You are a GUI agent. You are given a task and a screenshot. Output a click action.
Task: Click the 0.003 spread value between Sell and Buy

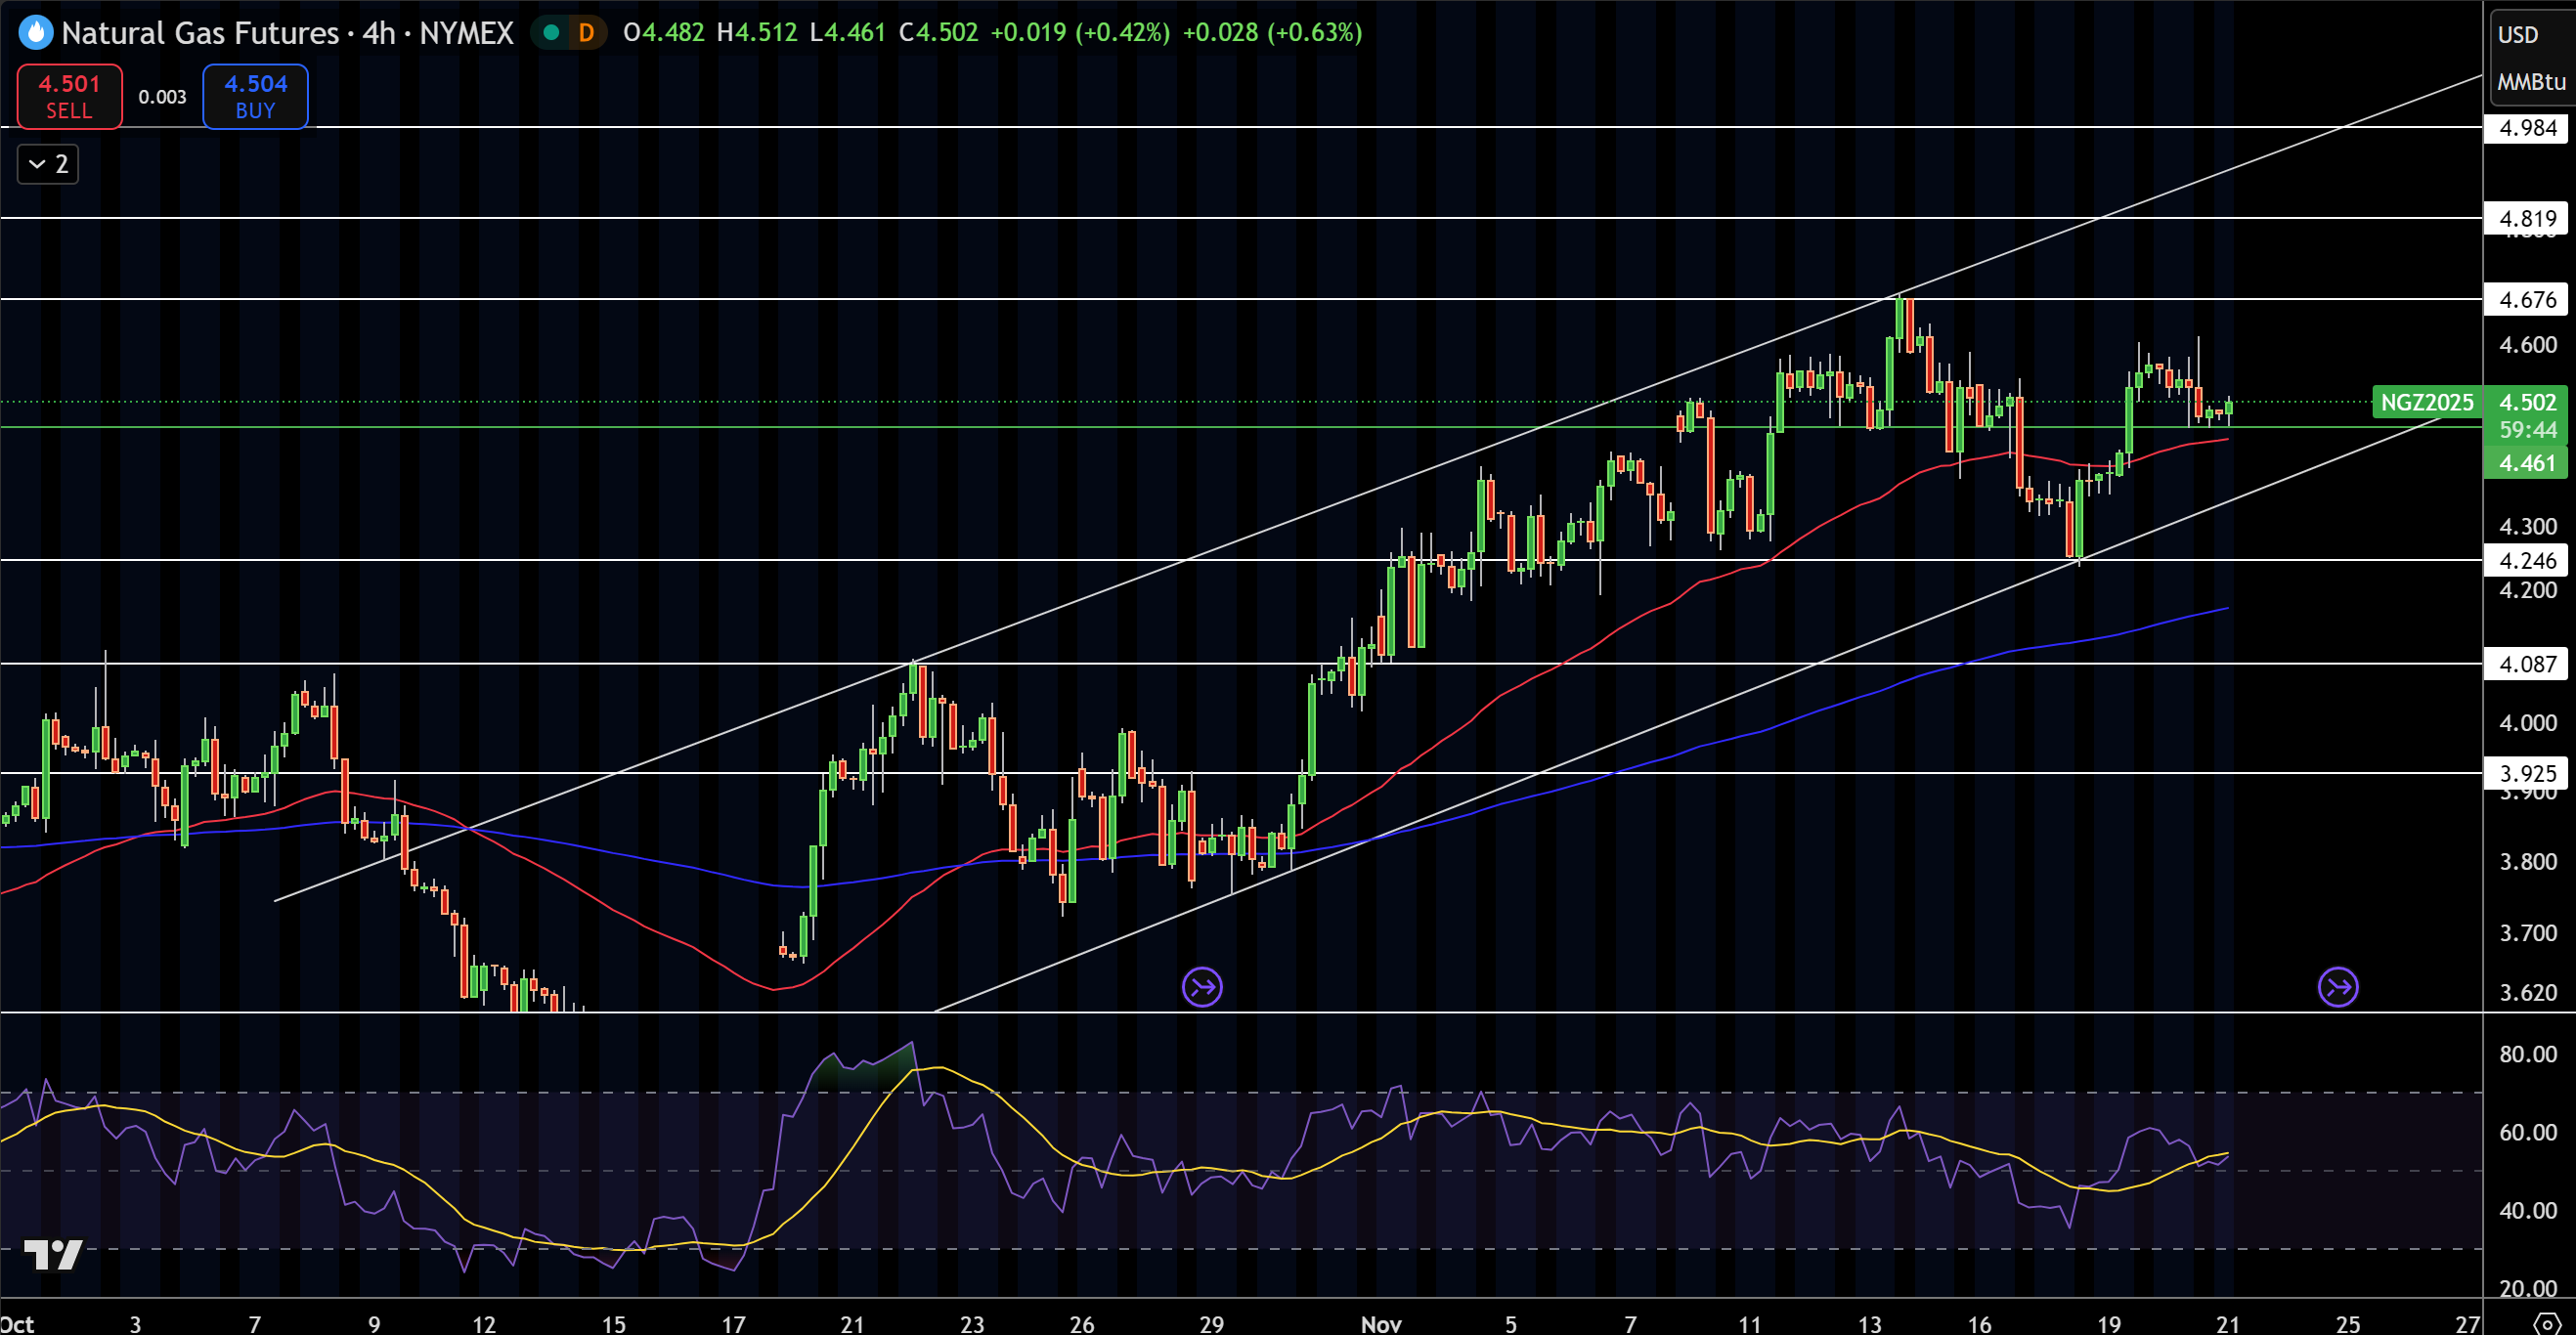click(x=162, y=97)
